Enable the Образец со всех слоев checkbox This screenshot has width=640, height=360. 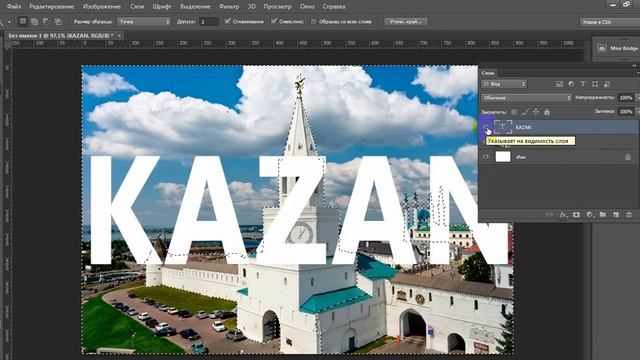pyautogui.click(x=313, y=22)
